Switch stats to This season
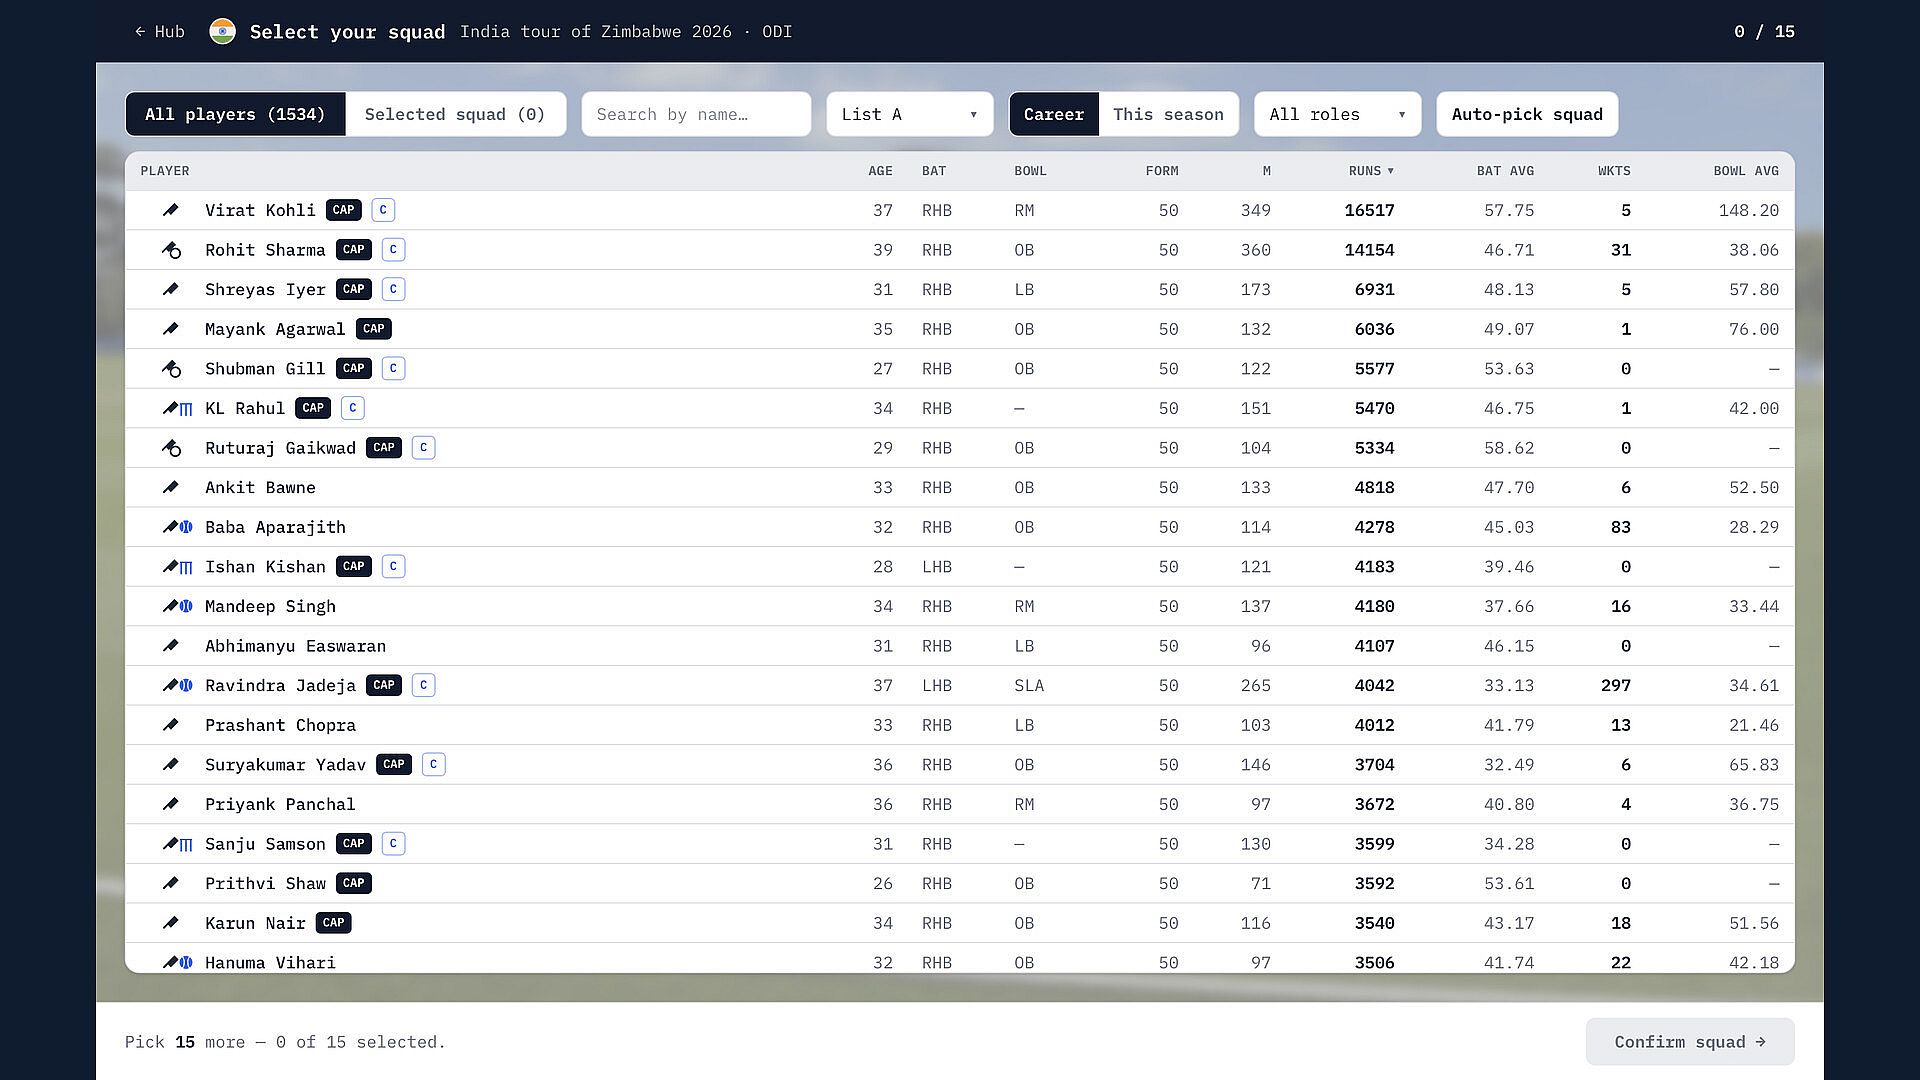The width and height of the screenshot is (1920, 1080). (x=1168, y=114)
